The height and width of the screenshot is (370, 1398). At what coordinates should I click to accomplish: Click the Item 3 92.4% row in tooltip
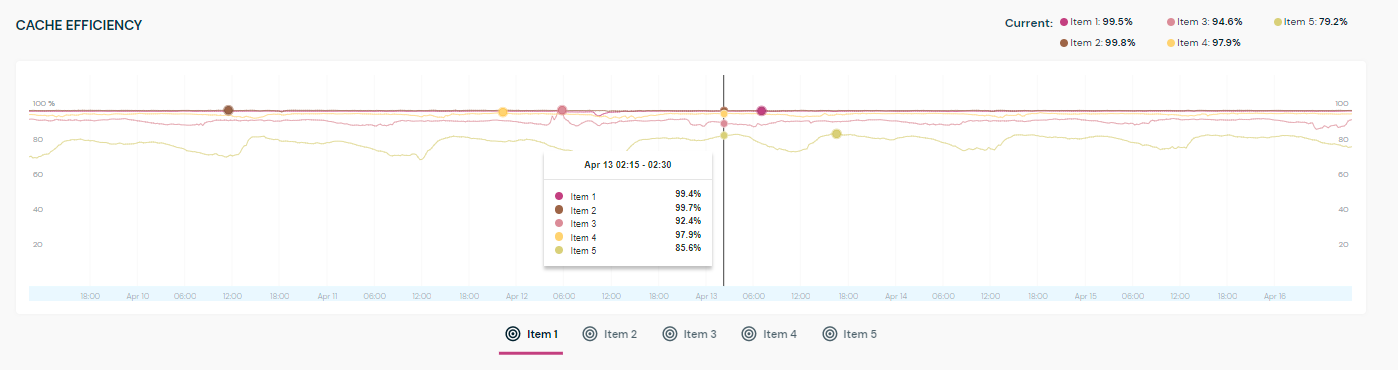[x=628, y=223]
